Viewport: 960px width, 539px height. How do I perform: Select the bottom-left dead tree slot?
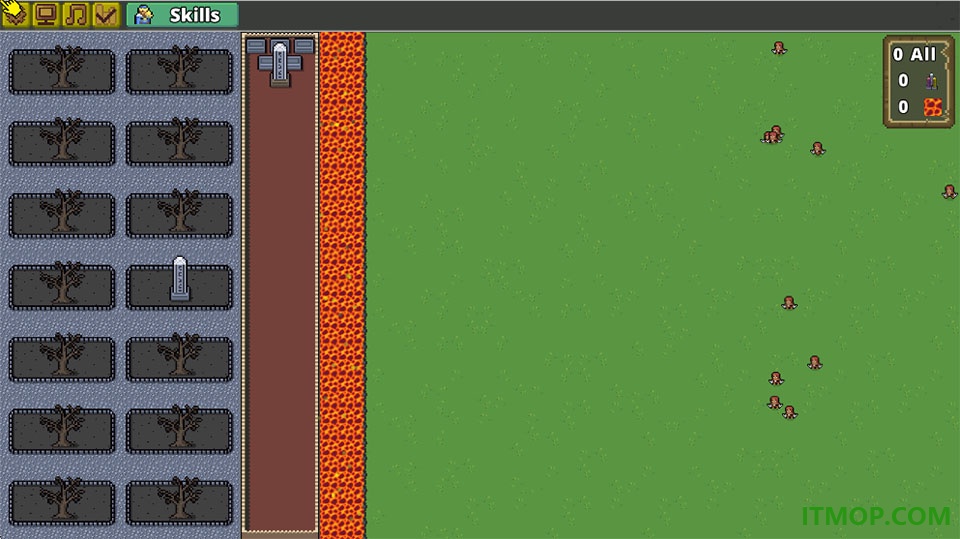[x=62, y=502]
